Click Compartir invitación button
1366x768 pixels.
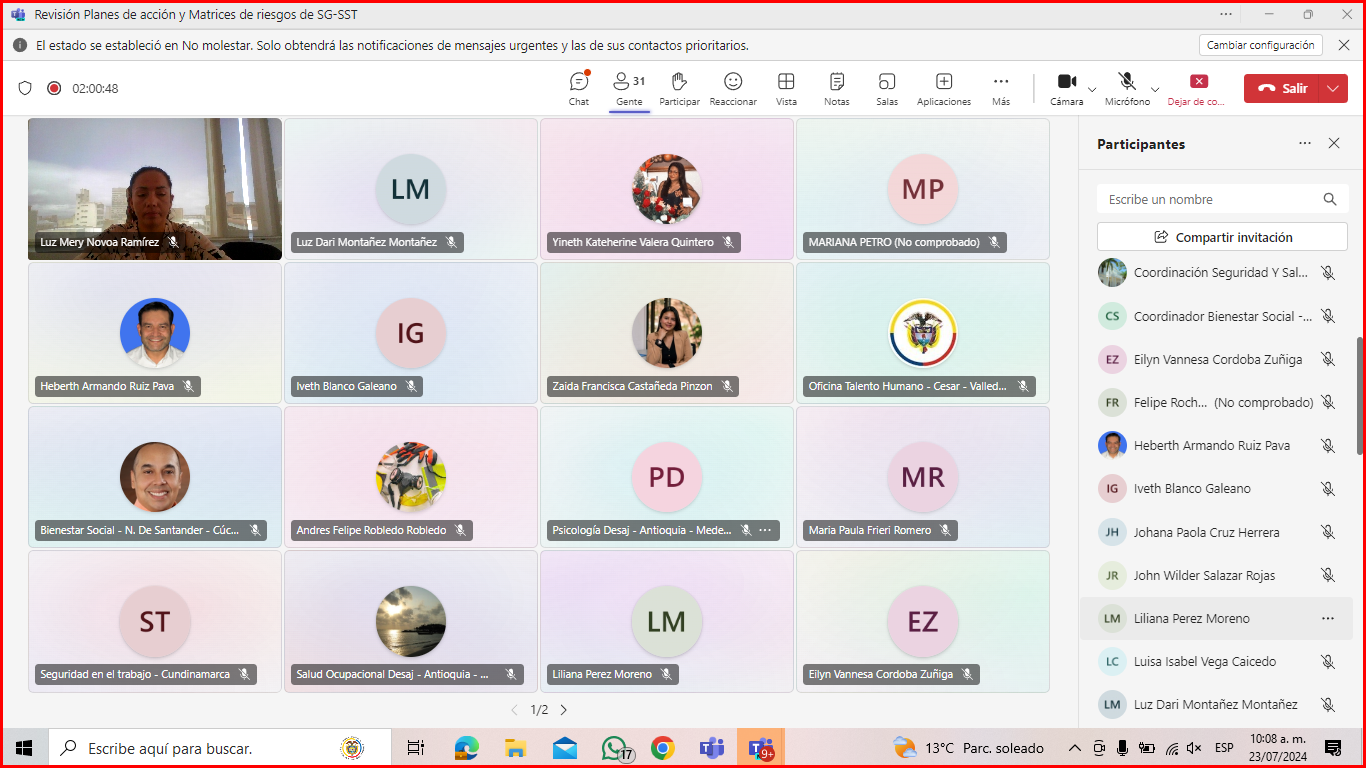point(1222,237)
